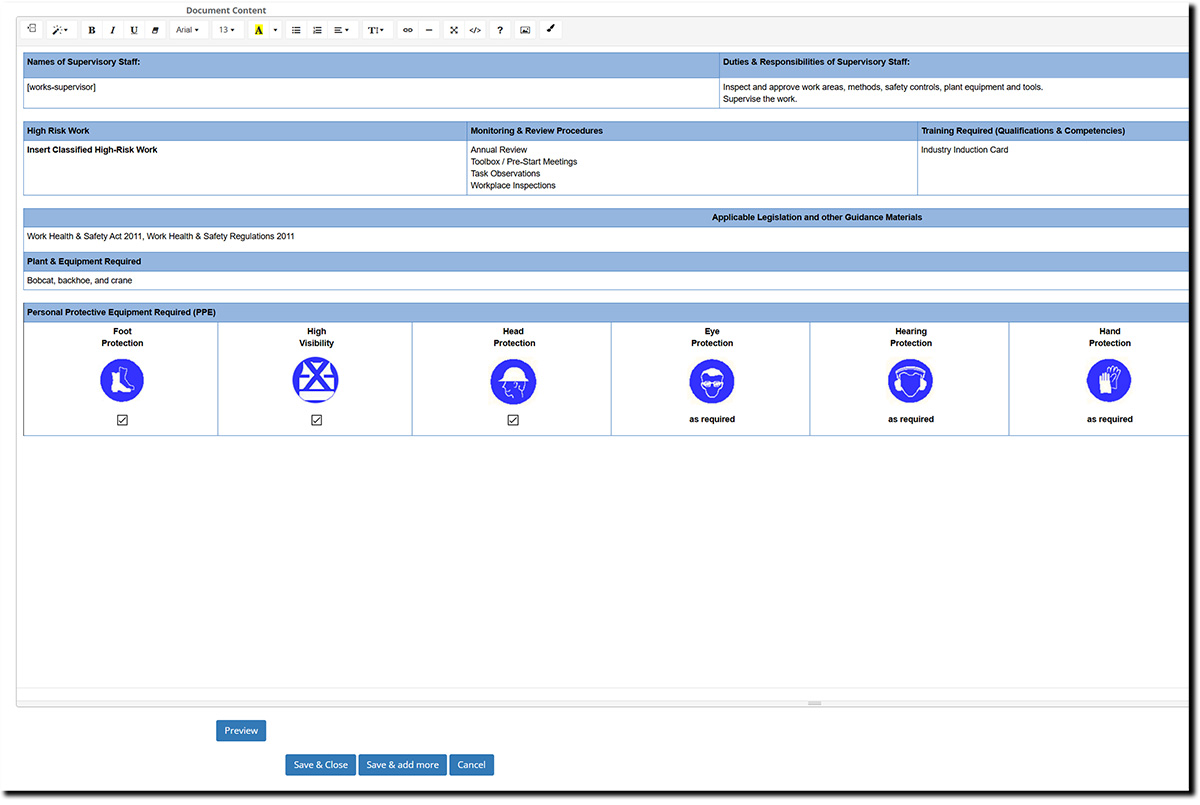Open the Arial font family dropdown
The height and width of the screenshot is (805, 1200).
(x=188, y=30)
